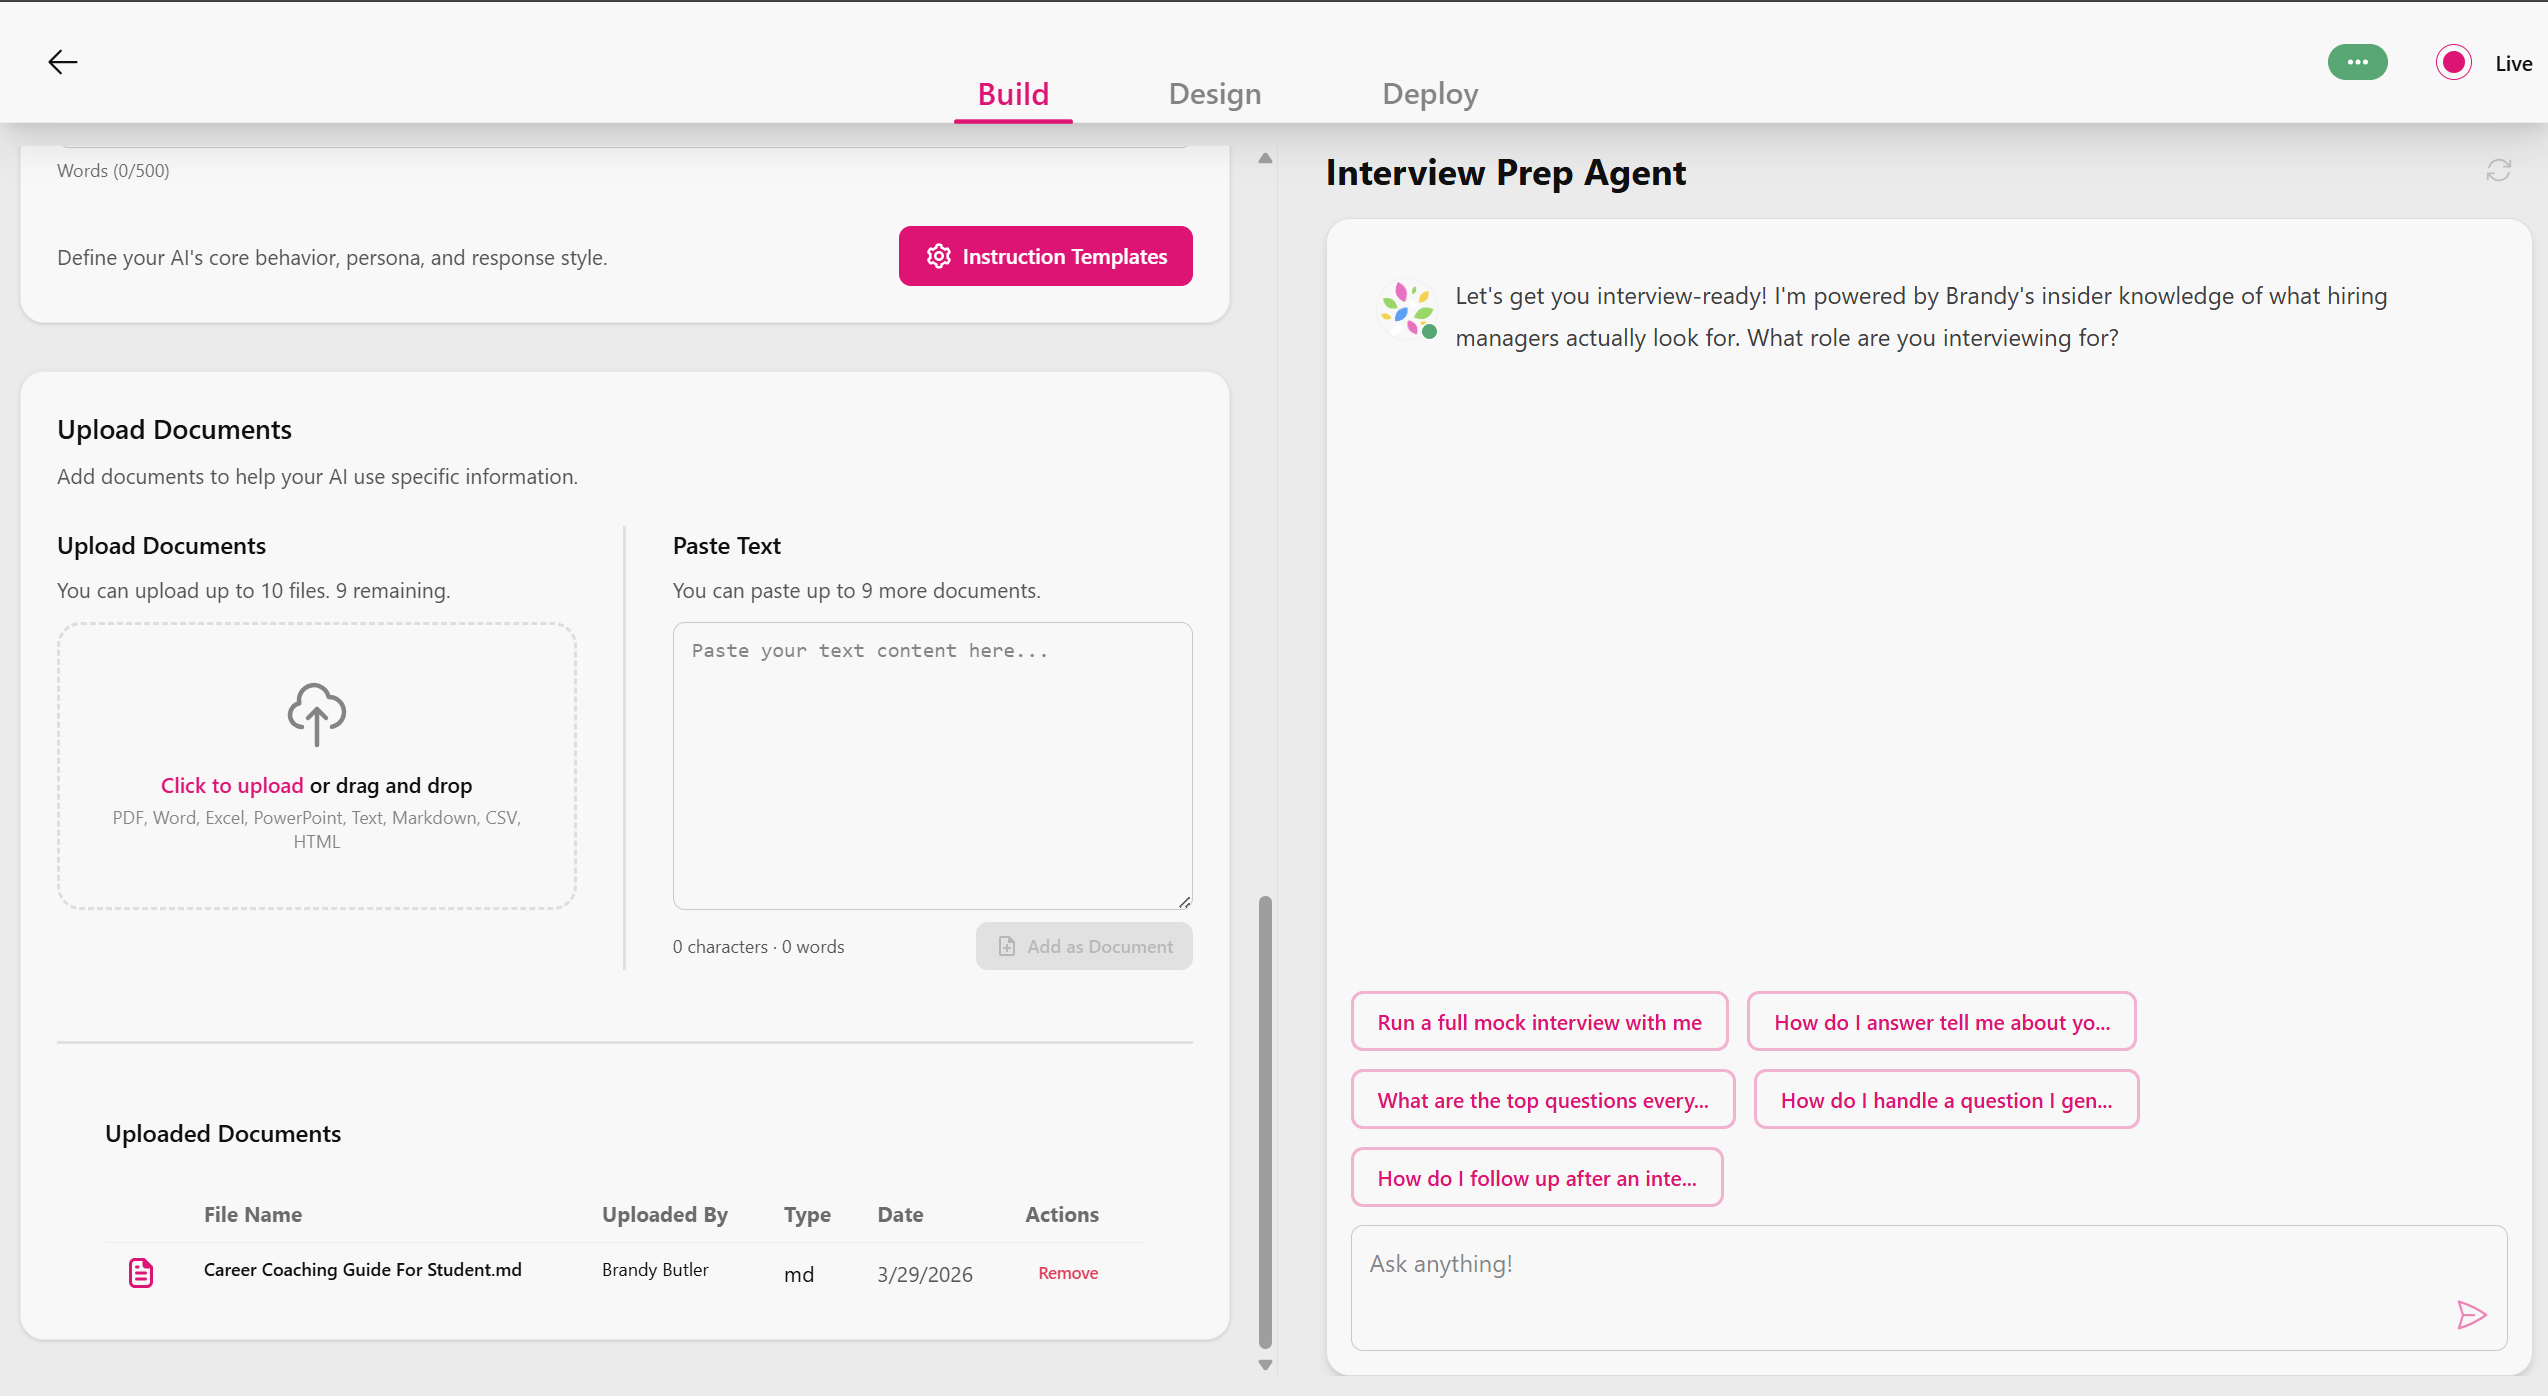Click the agent's flower avatar in the chat
The image size is (2548, 1396).
[1406, 310]
